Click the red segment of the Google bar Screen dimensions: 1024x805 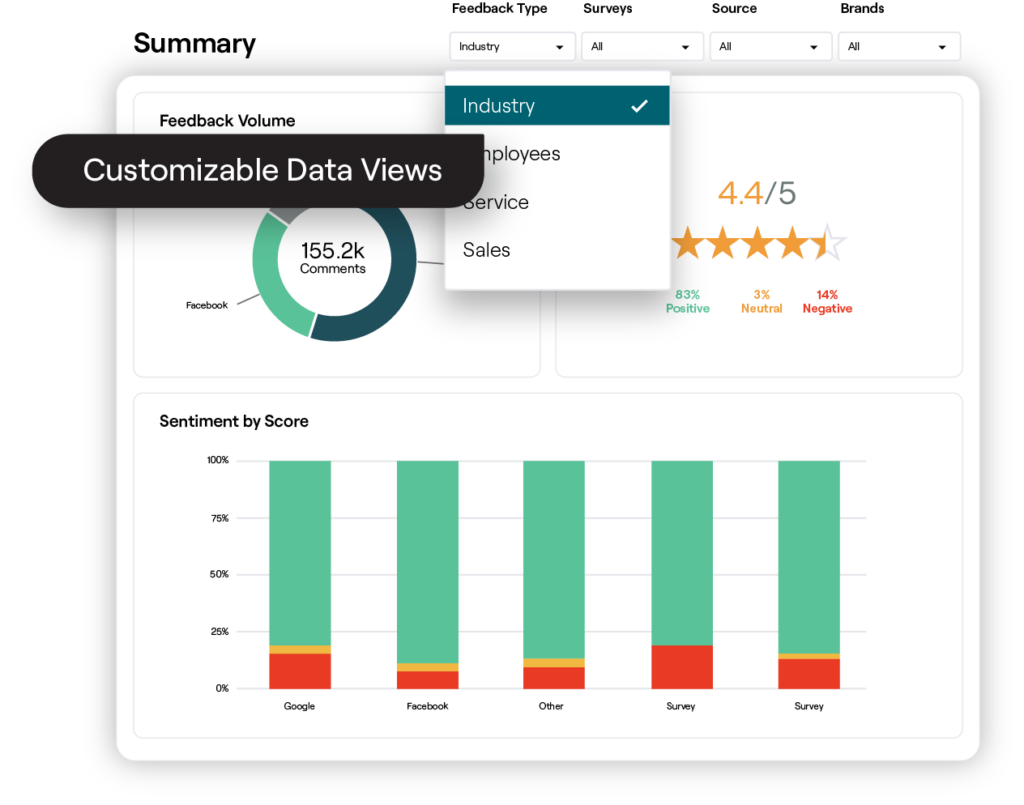tap(299, 670)
